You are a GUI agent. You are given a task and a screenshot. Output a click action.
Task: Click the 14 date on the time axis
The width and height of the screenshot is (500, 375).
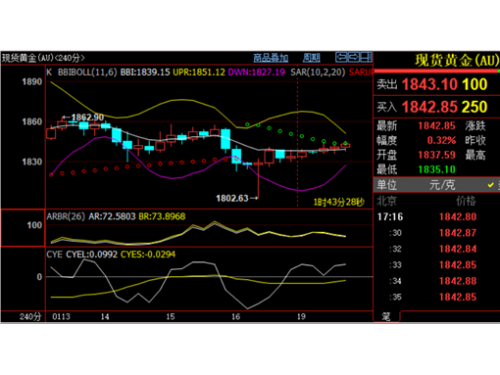point(105,316)
